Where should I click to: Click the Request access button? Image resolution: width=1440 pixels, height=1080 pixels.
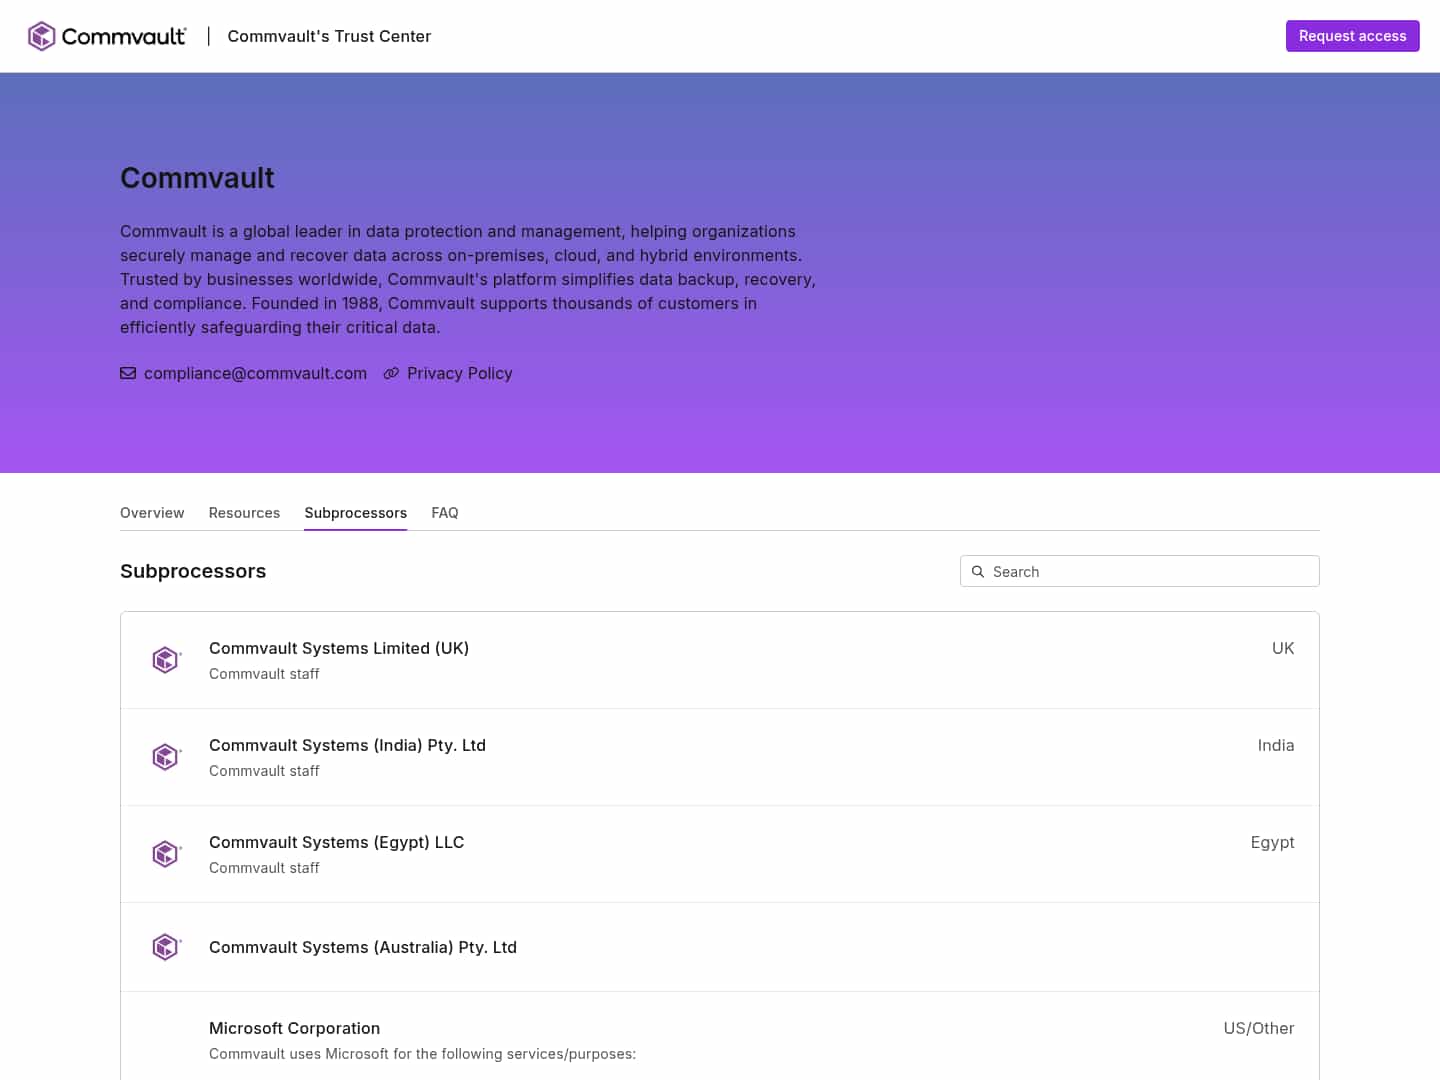point(1352,35)
